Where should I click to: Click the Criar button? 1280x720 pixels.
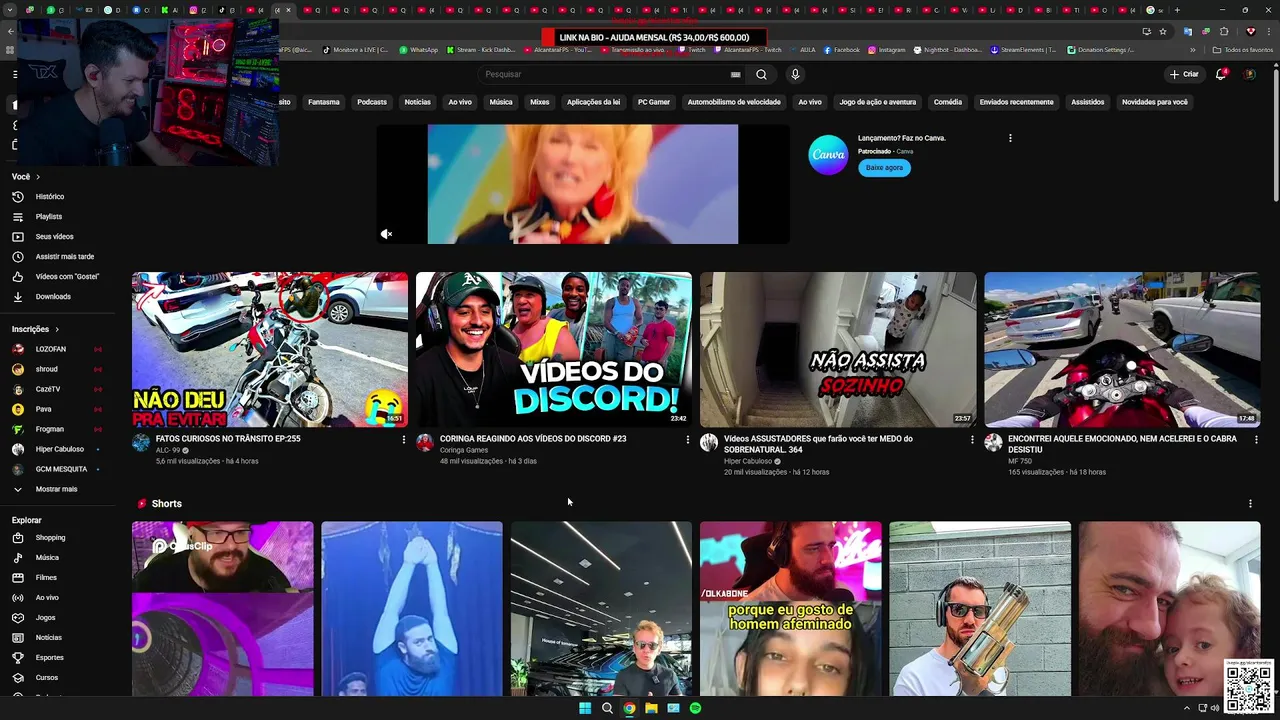pos(1184,74)
